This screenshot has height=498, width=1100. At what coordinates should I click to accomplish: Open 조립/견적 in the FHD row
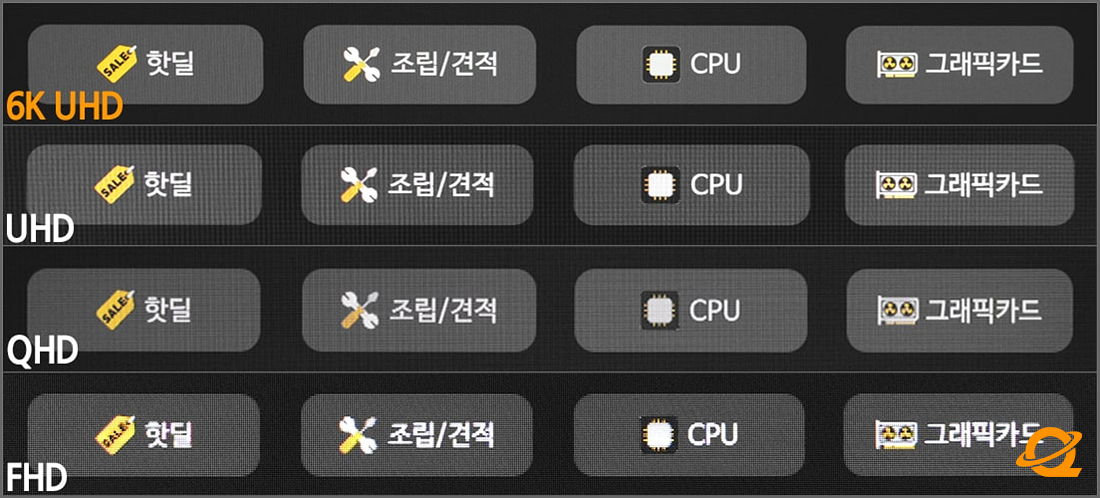coord(416,434)
